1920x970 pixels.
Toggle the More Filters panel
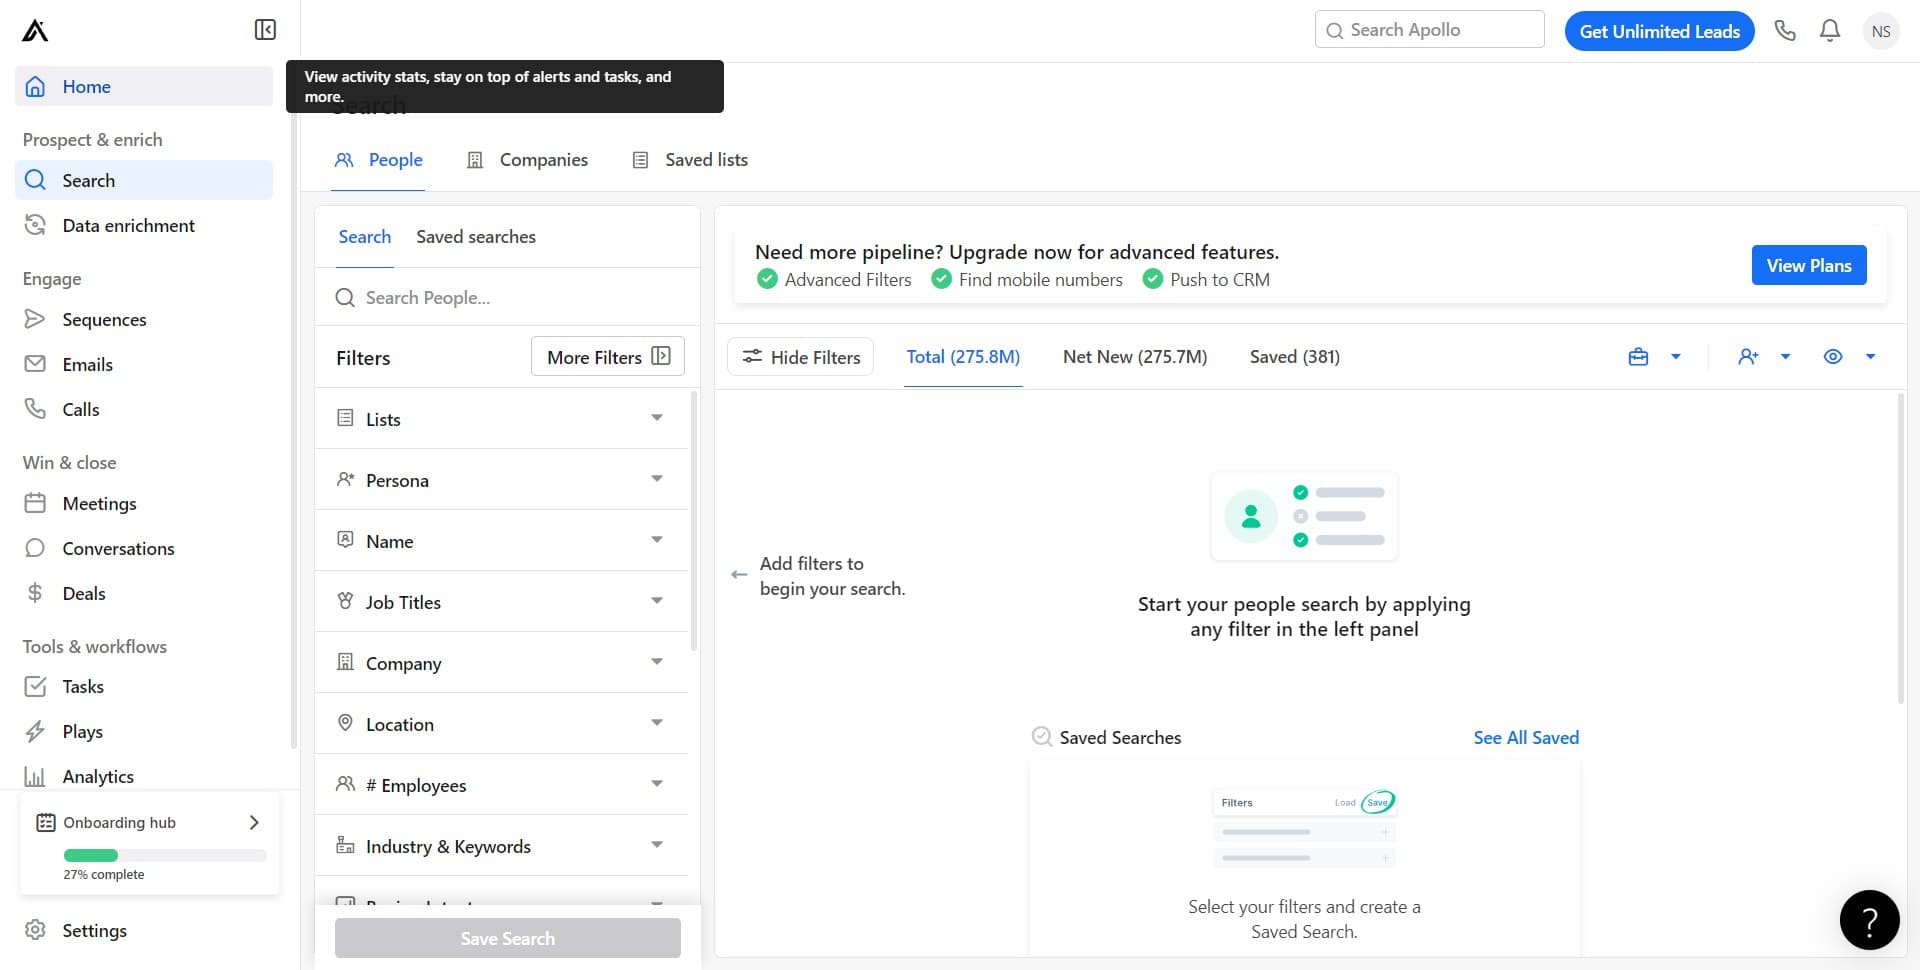(608, 357)
